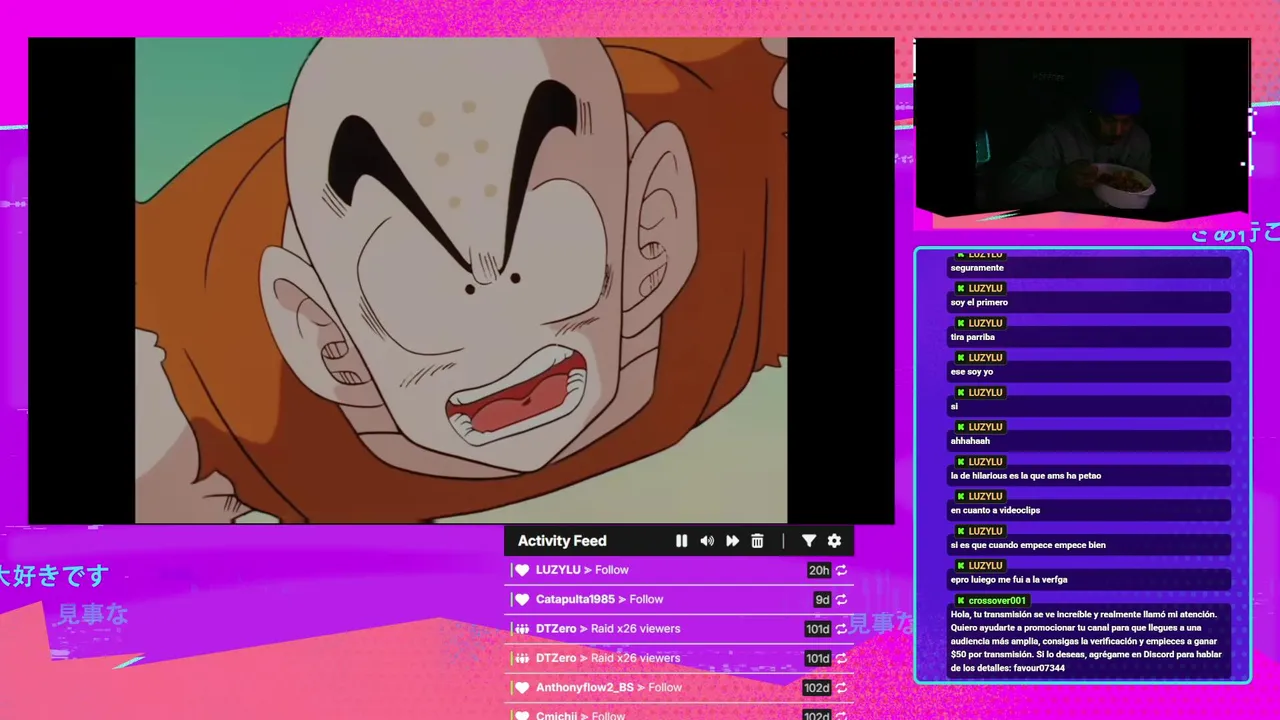Image resolution: width=1280 pixels, height=720 pixels.
Task: Click the 9d timestamp badge
Action: [x=822, y=599]
